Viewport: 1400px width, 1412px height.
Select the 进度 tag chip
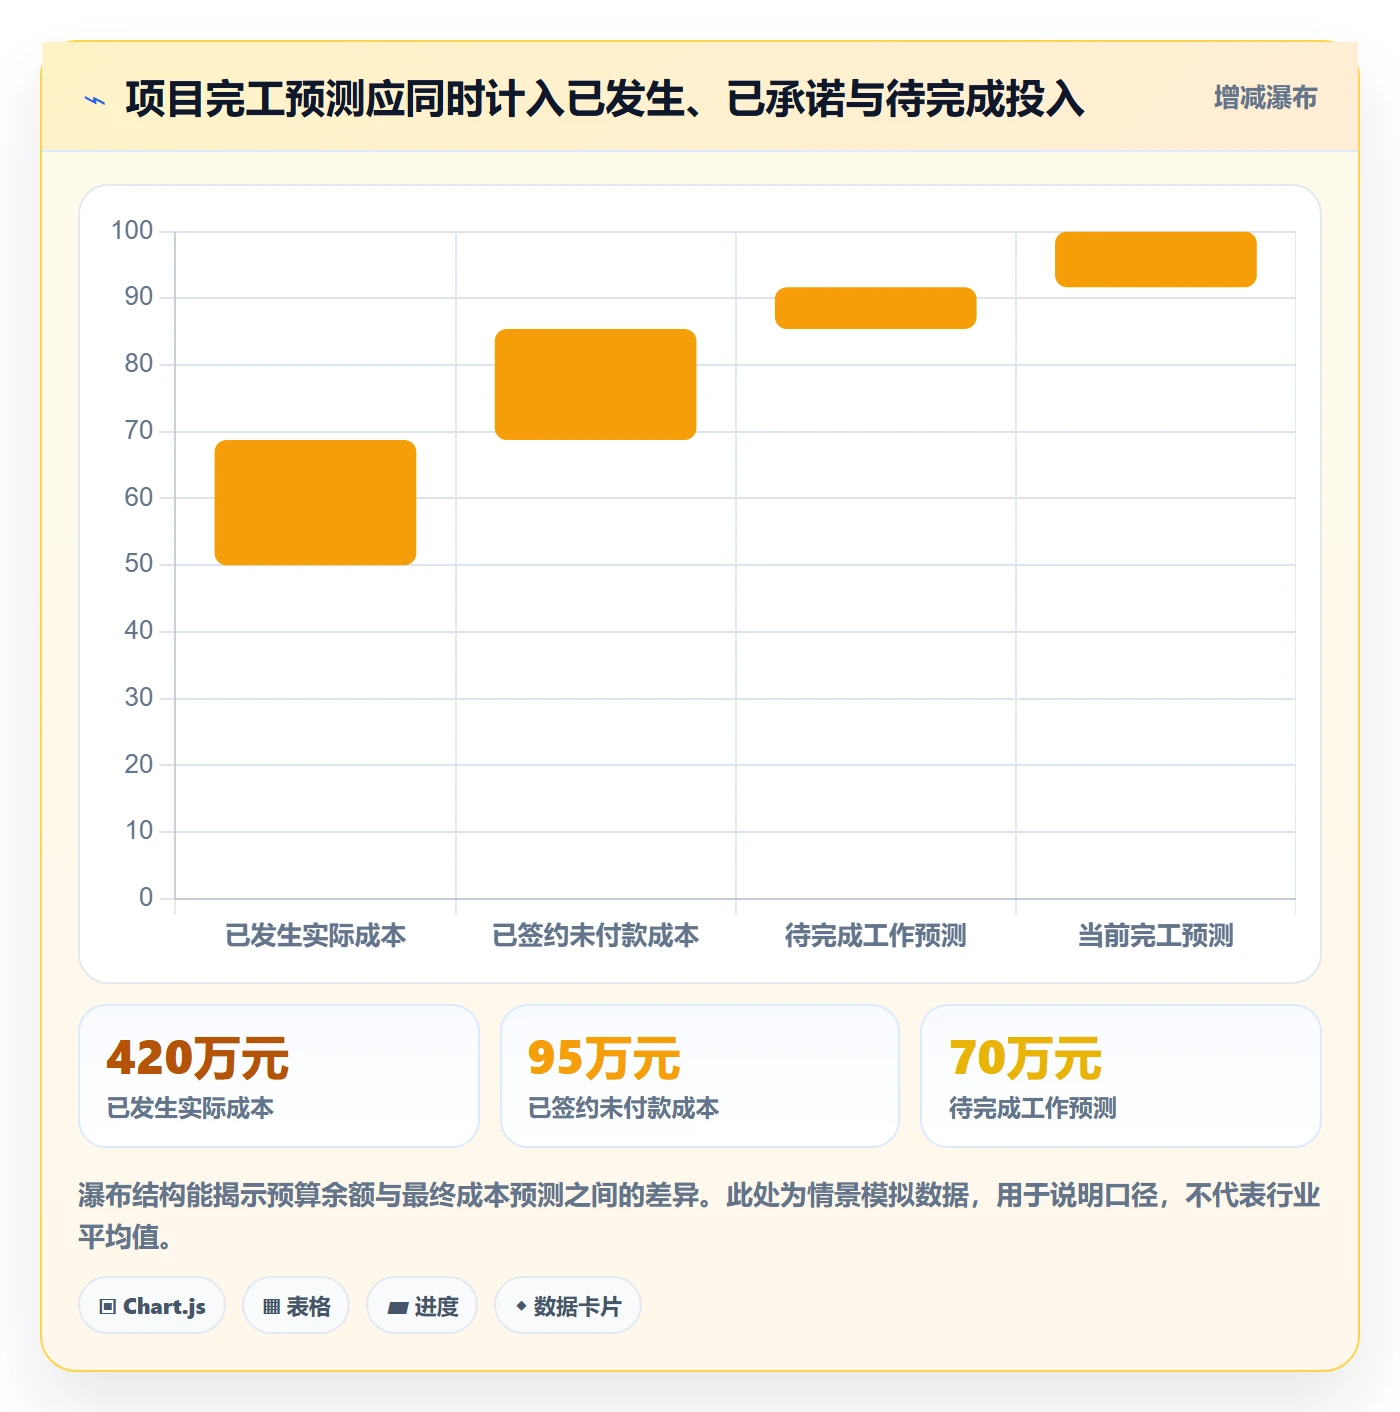pyautogui.click(x=422, y=1305)
